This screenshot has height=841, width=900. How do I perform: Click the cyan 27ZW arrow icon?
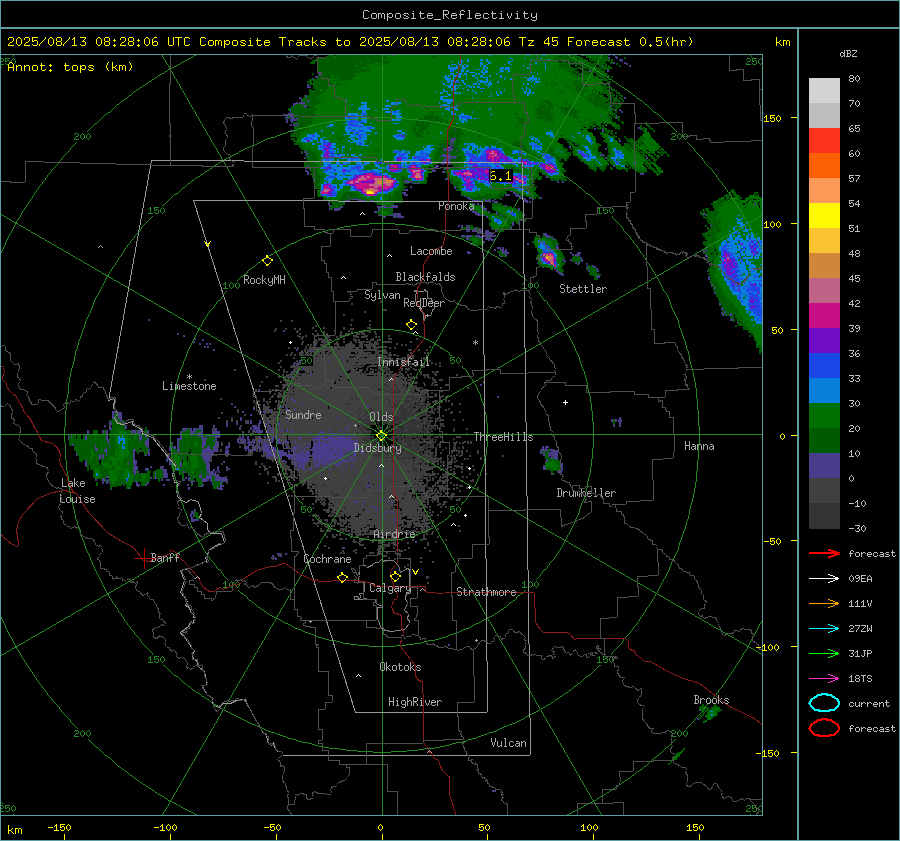824,629
